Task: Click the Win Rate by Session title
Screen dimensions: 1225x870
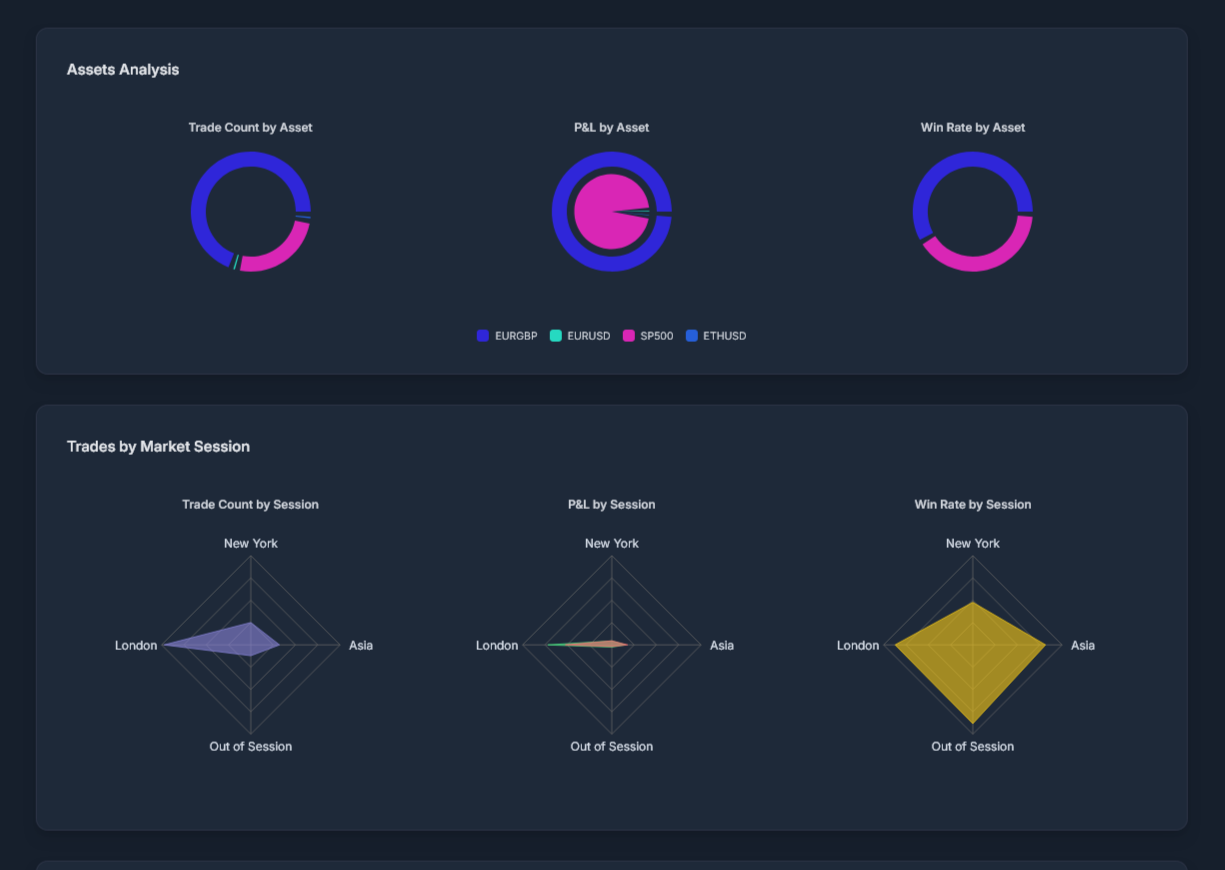Action: pyautogui.click(x=972, y=504)
